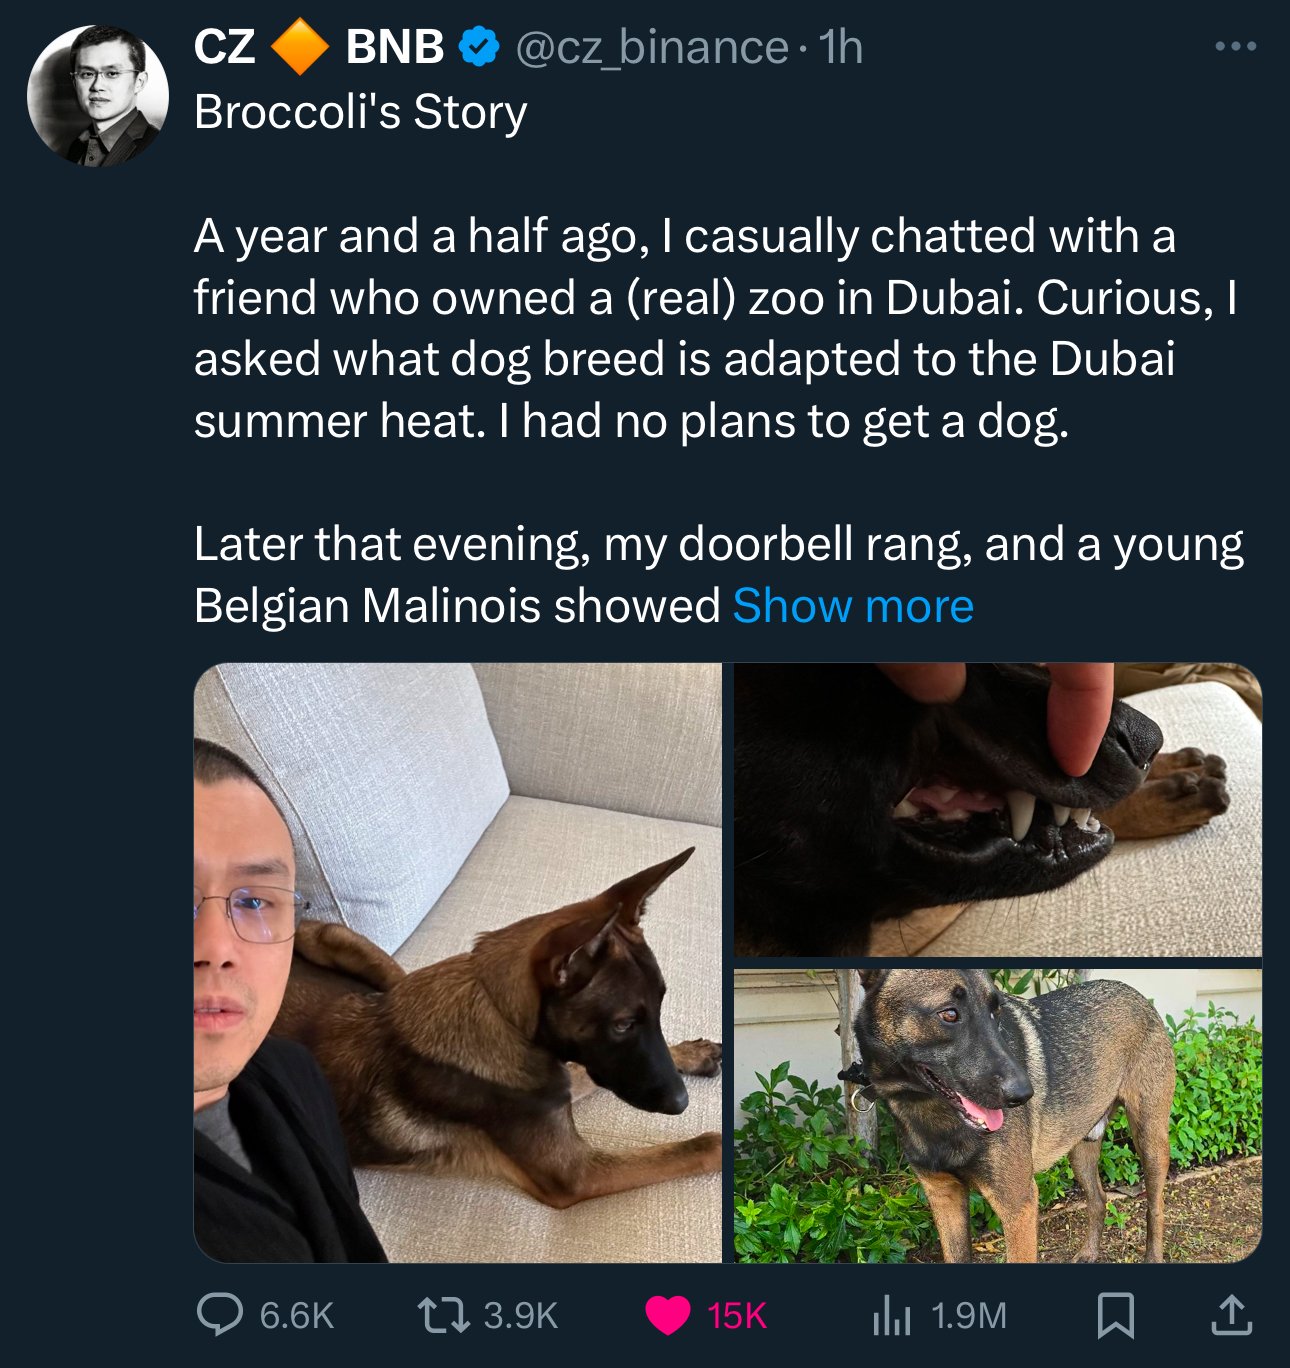This screenshot has height=1368, width=1290.
Task: View analytics bar chart icon
Action: click(x=892, y=1315)
